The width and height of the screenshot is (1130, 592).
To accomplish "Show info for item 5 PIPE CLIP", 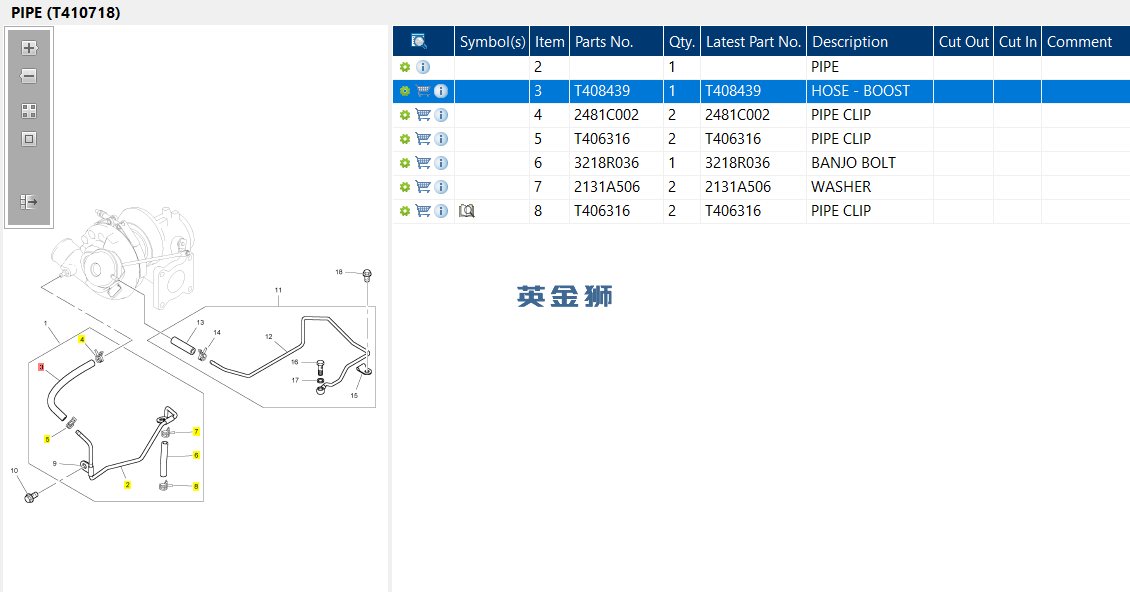I will pyautogui.click(x=441, y=138).
